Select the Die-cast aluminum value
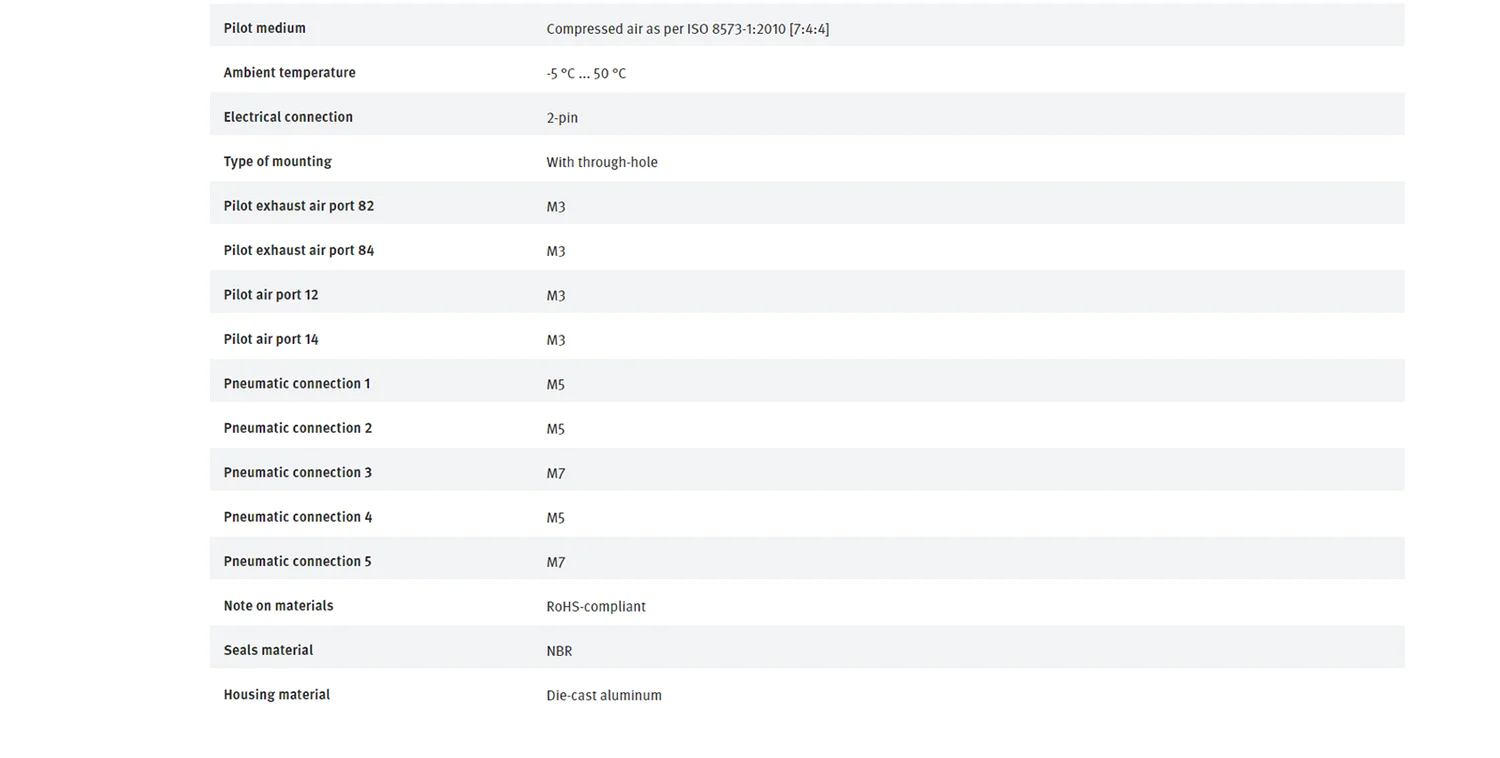 [604, 696]
